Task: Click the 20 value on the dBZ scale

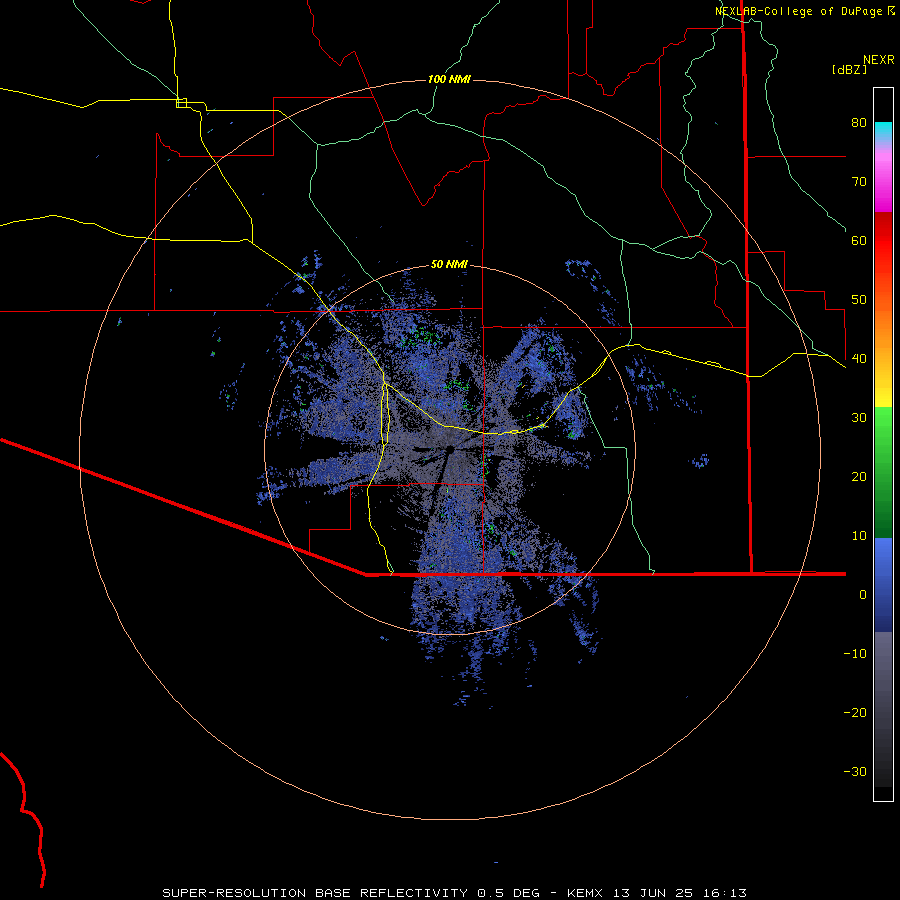Action: pos(859,476)
